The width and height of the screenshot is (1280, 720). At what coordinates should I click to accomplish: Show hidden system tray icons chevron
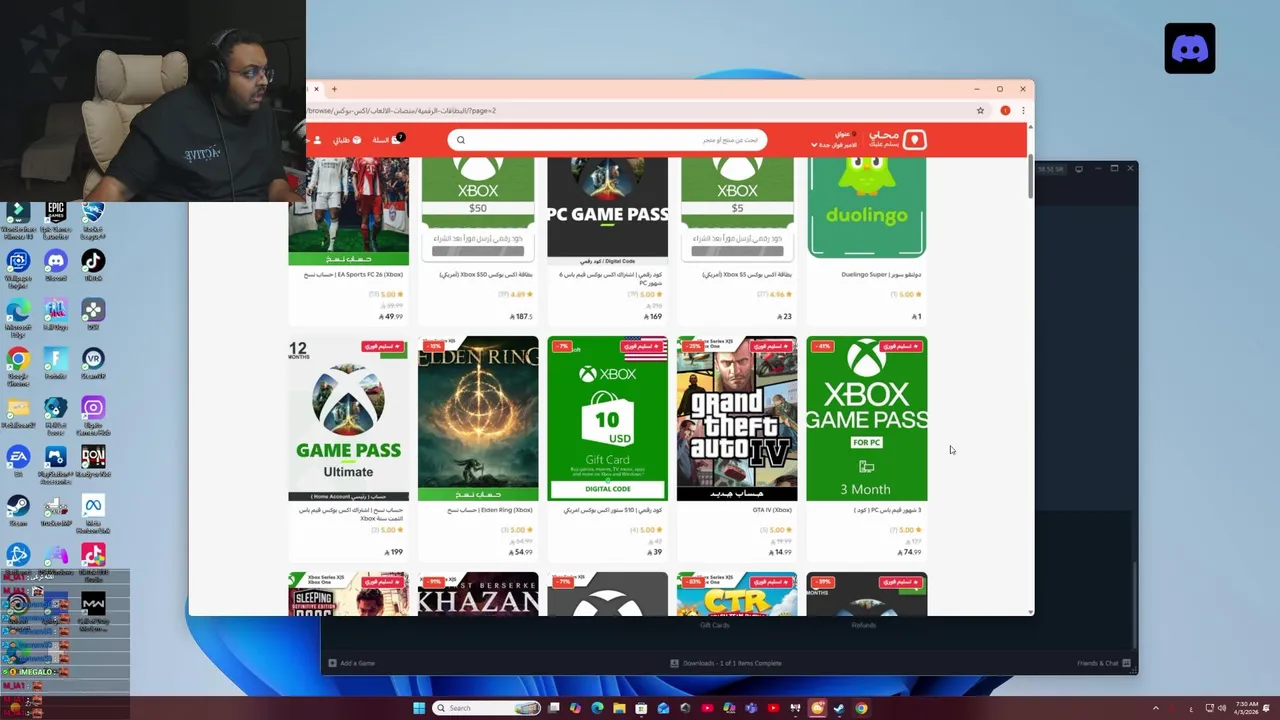(1156, 708)
